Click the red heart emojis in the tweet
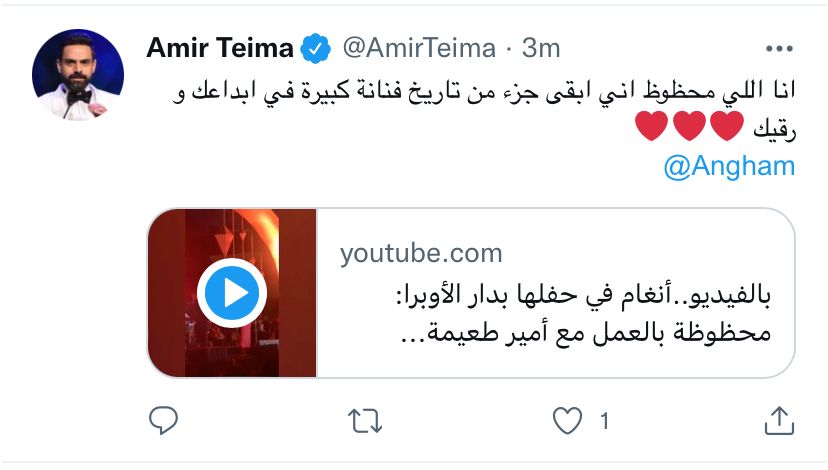This screenshot has height=470, width=828. [x=700, y=128]
